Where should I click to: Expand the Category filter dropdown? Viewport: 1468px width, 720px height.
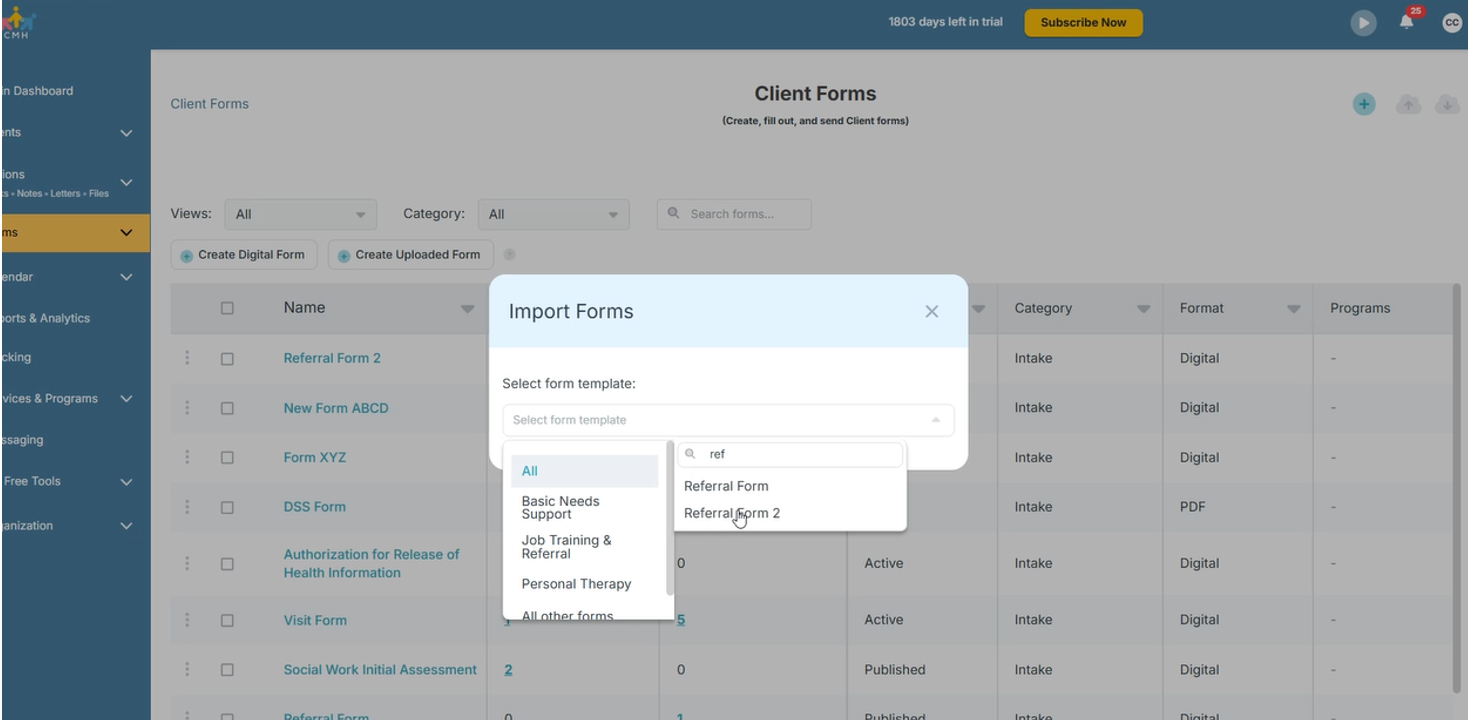pos(554,214)
